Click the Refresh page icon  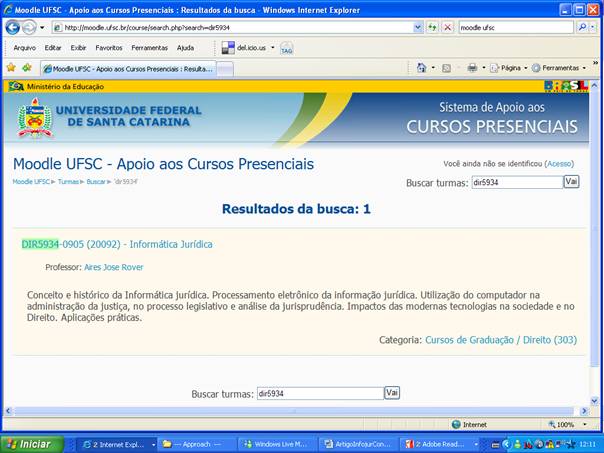click(x=432, y=27)
